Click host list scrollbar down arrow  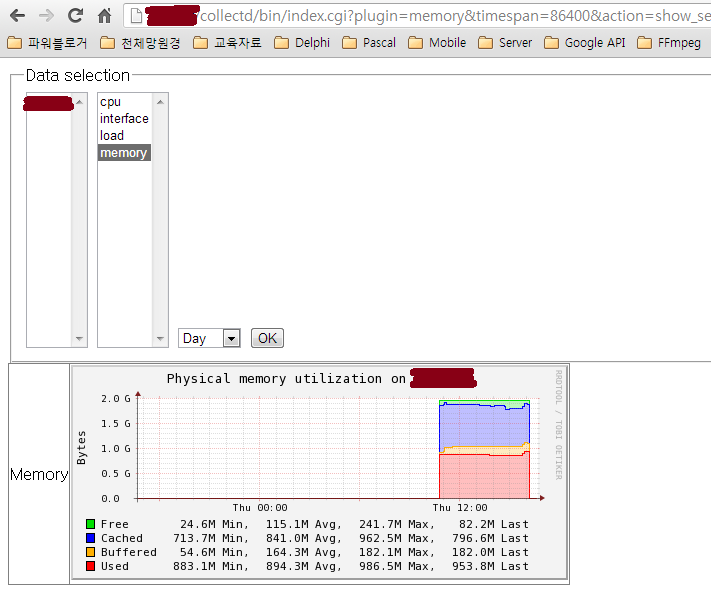[x=79, y=338]
